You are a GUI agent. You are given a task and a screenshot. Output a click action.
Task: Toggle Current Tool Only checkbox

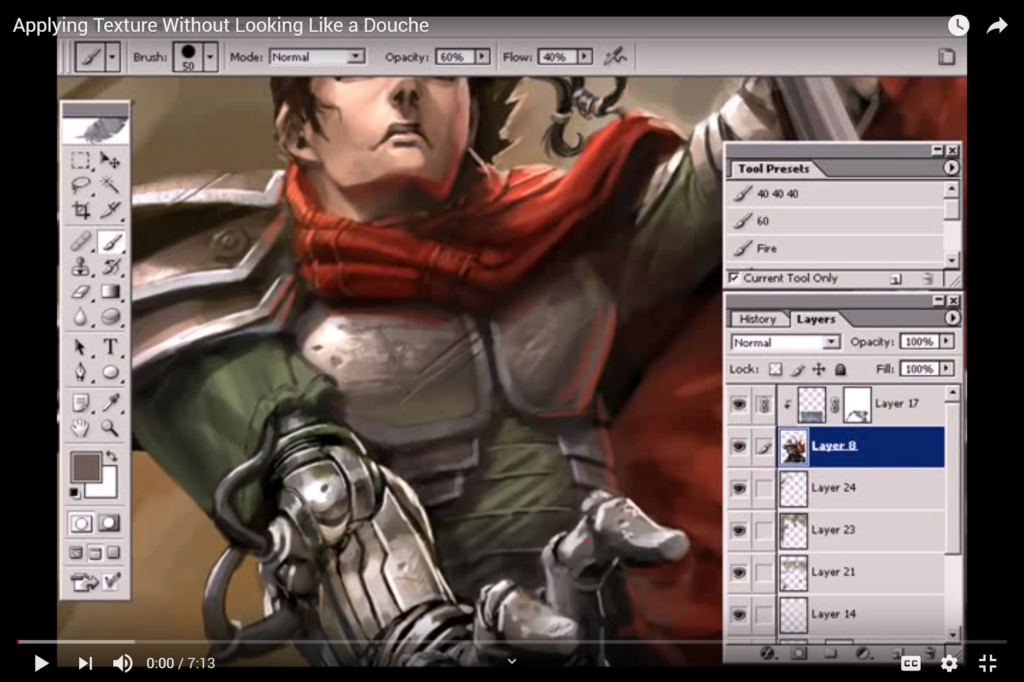(x=734, y=278)
